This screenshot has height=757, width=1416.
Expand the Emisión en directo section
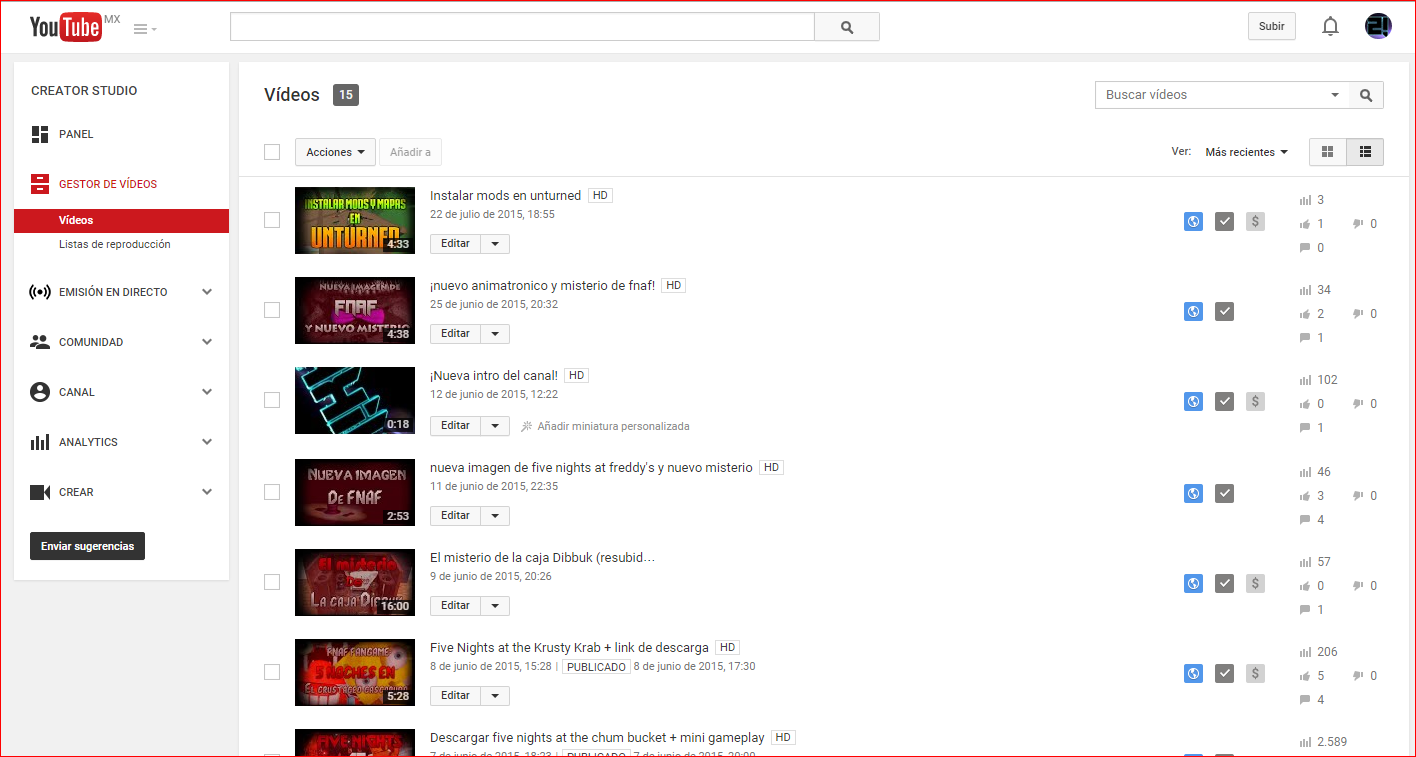click(x=207, y=292)
